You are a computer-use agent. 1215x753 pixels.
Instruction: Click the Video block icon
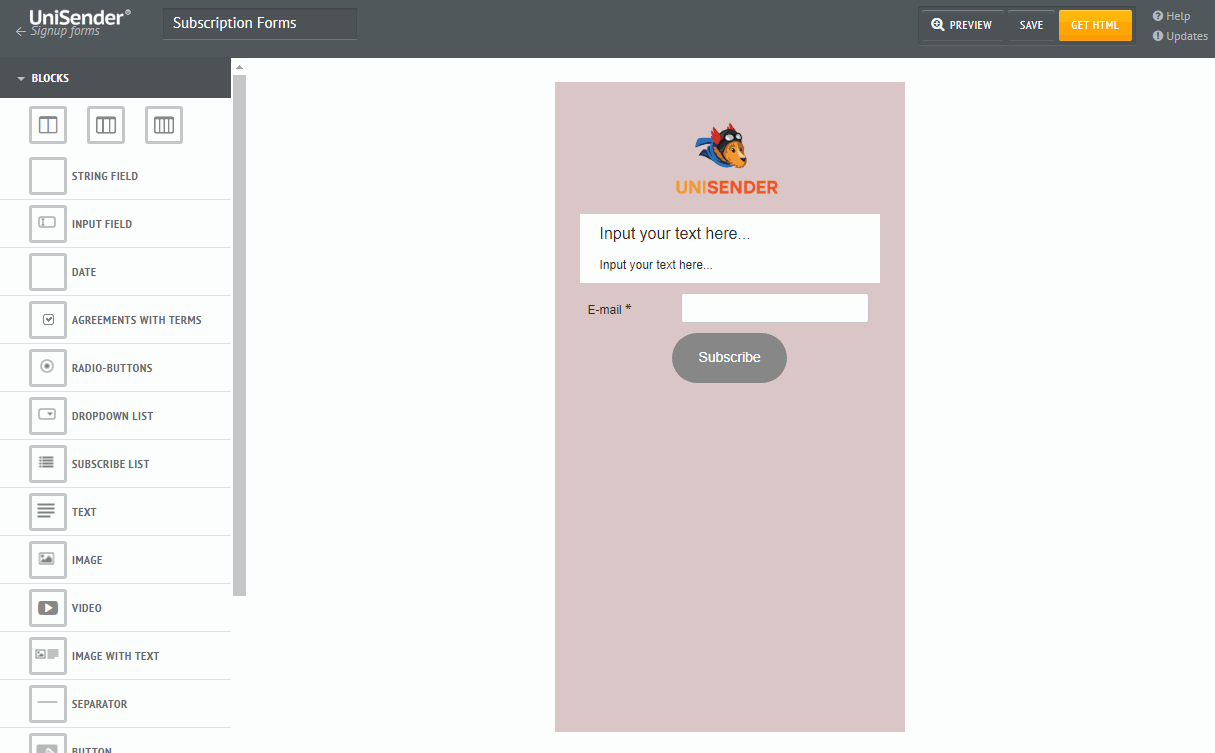click(48, 608)
